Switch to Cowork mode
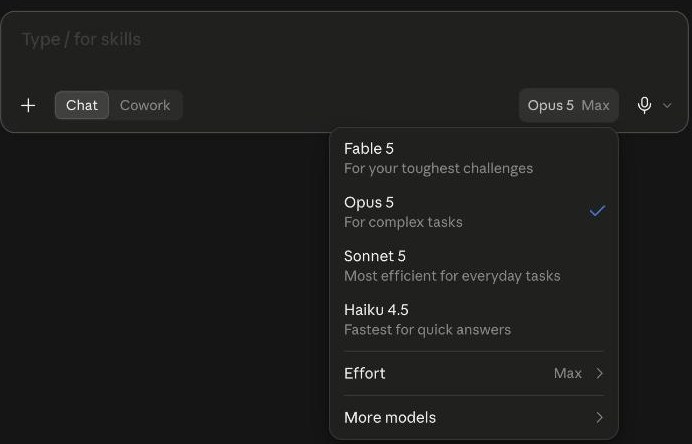This screenshot has width=692, height=444. (x=145, y=105)
